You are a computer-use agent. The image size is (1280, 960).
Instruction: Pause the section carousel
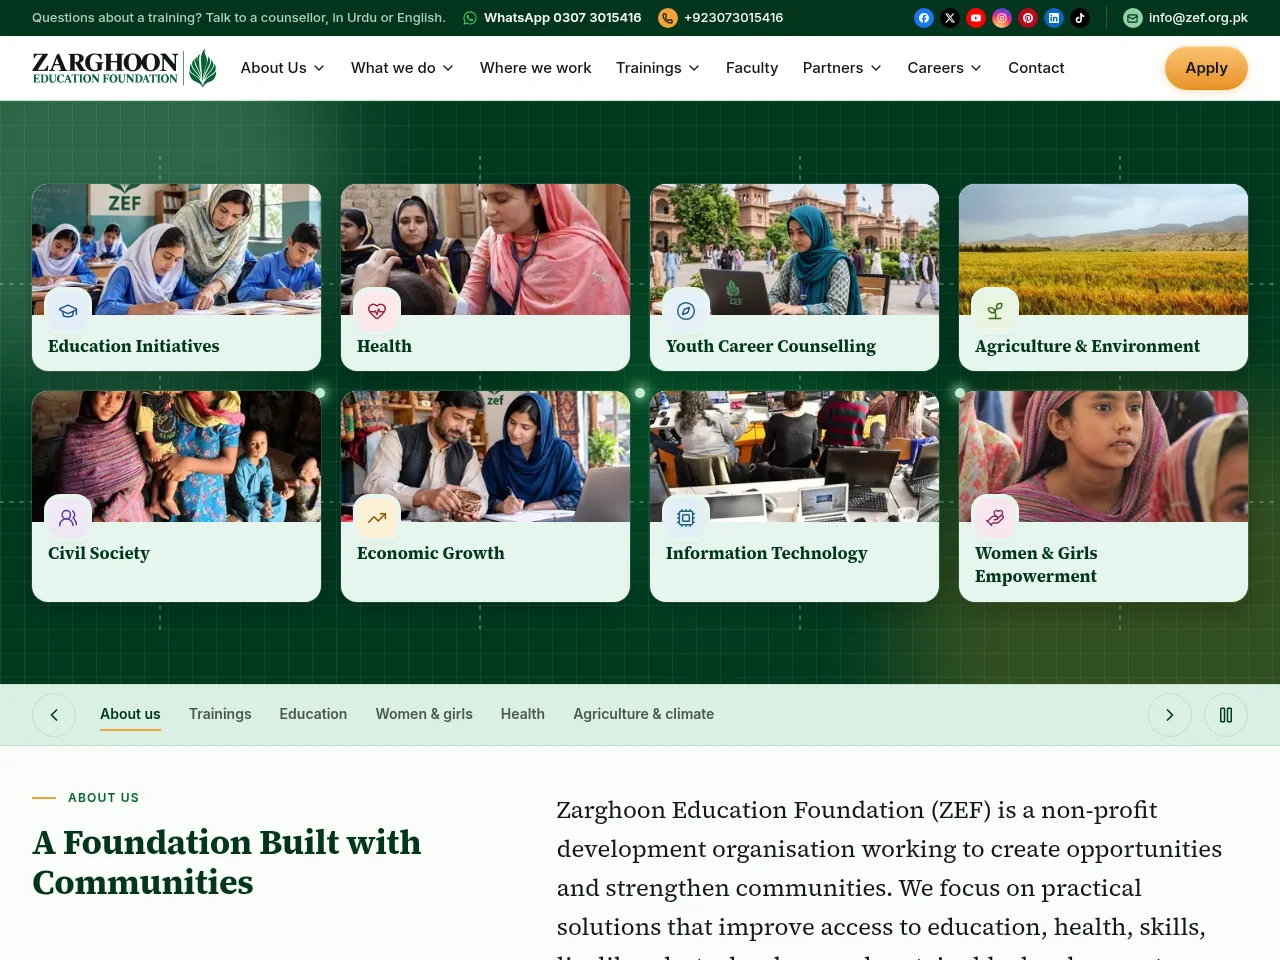click(1226, 715)
